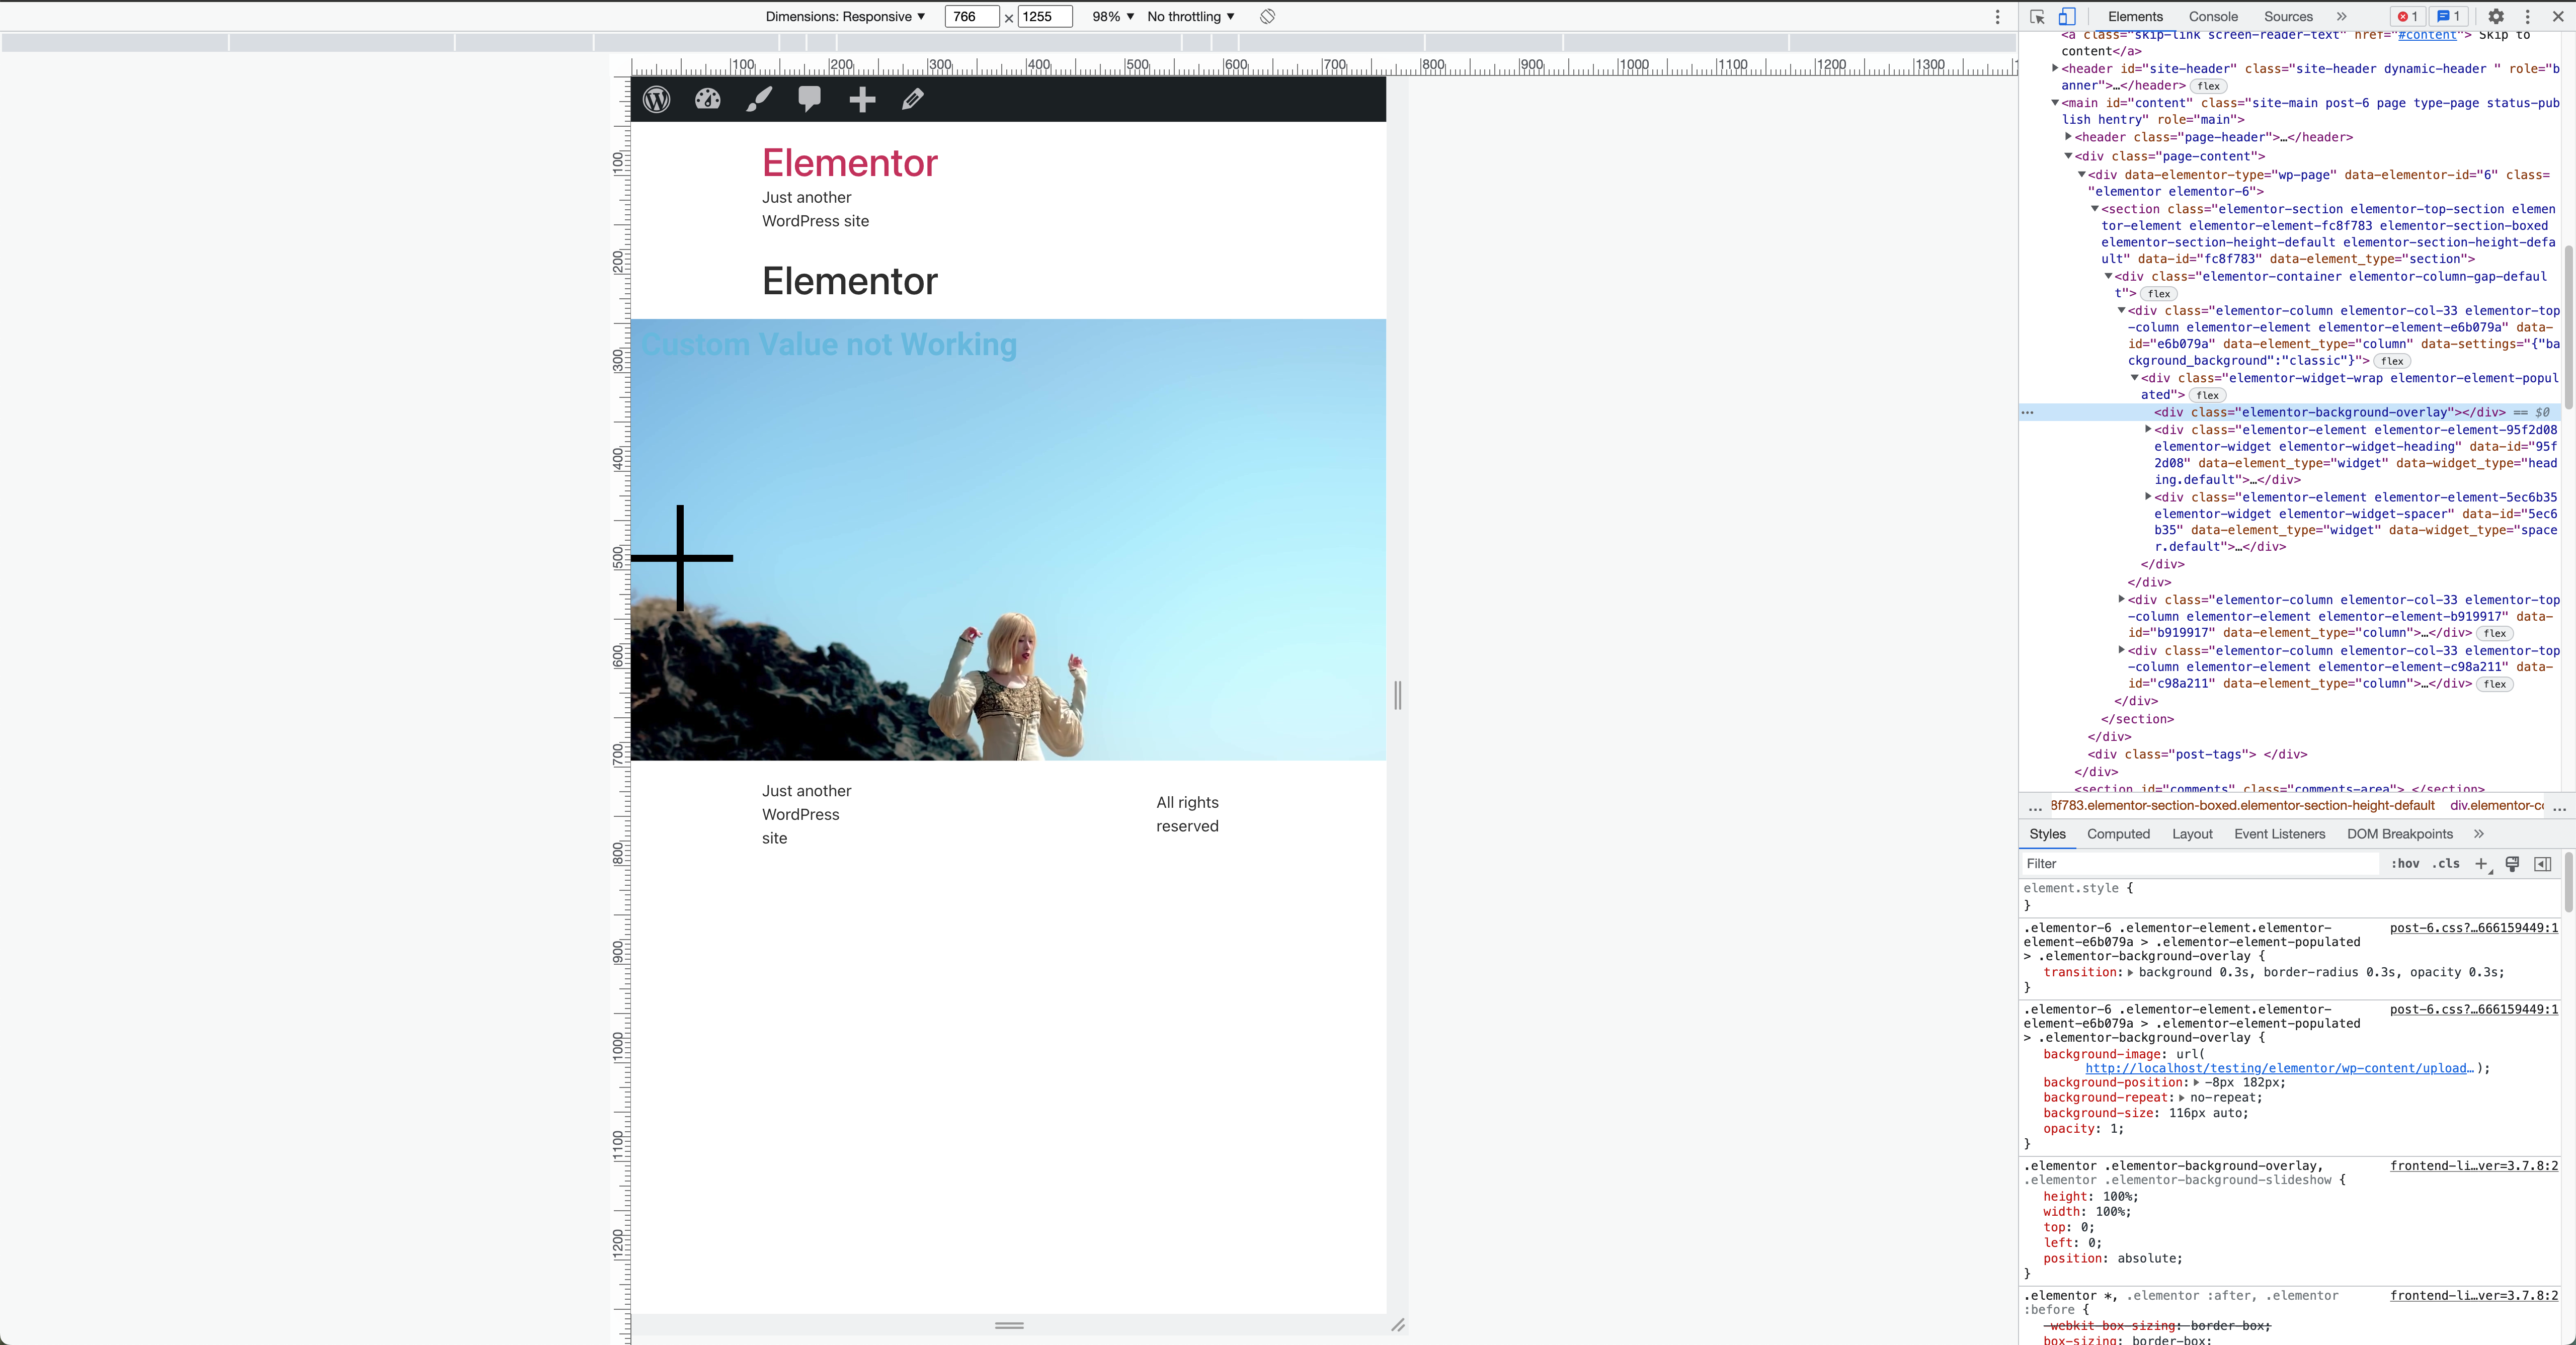The width and height of the screenshot is (2576, 1345).
Task: Expand the site-header header node
Action: [x=2055, y=68]
